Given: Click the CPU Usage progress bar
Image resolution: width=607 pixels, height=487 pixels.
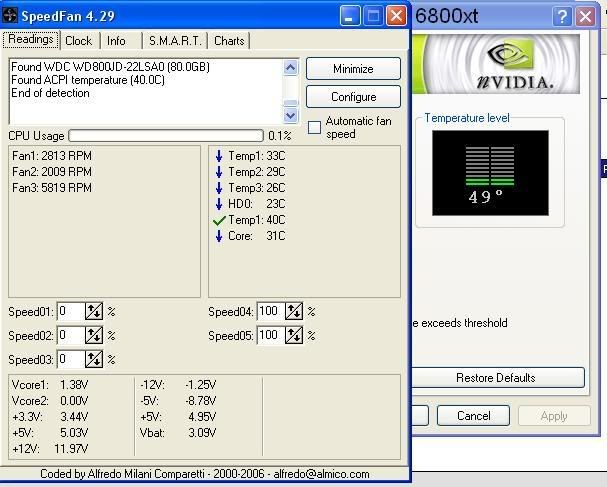Looking at the screenshot, I should (166, 135).
